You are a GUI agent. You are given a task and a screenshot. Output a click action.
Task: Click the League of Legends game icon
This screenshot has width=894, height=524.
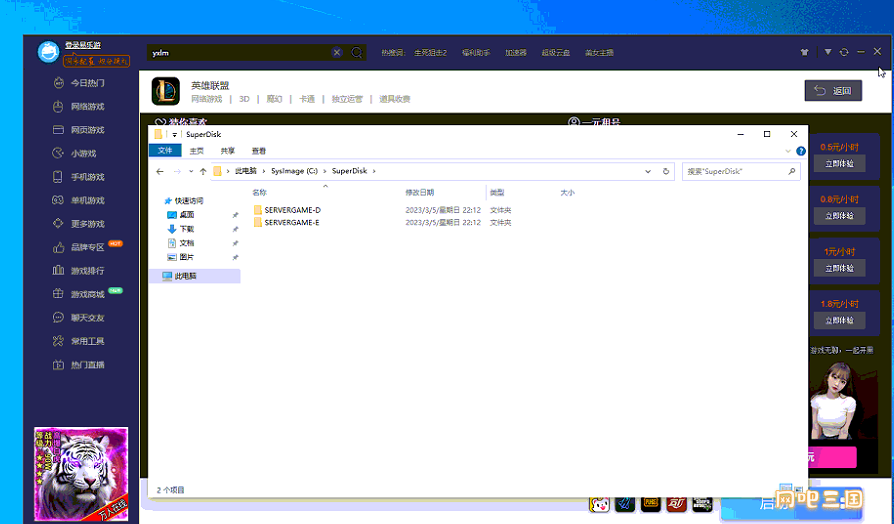point(166,91)
